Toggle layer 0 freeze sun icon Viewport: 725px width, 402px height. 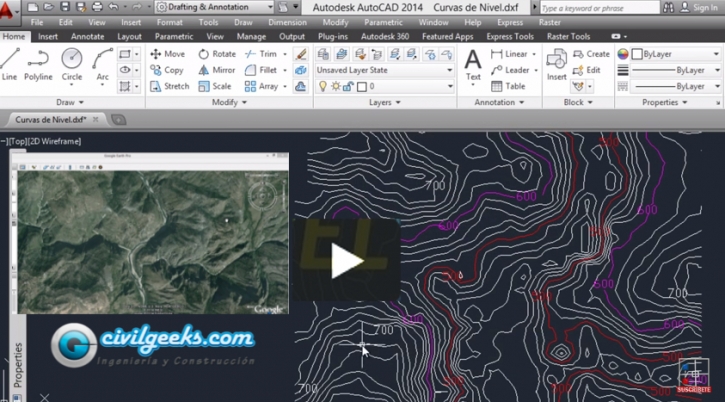(336, 87)
